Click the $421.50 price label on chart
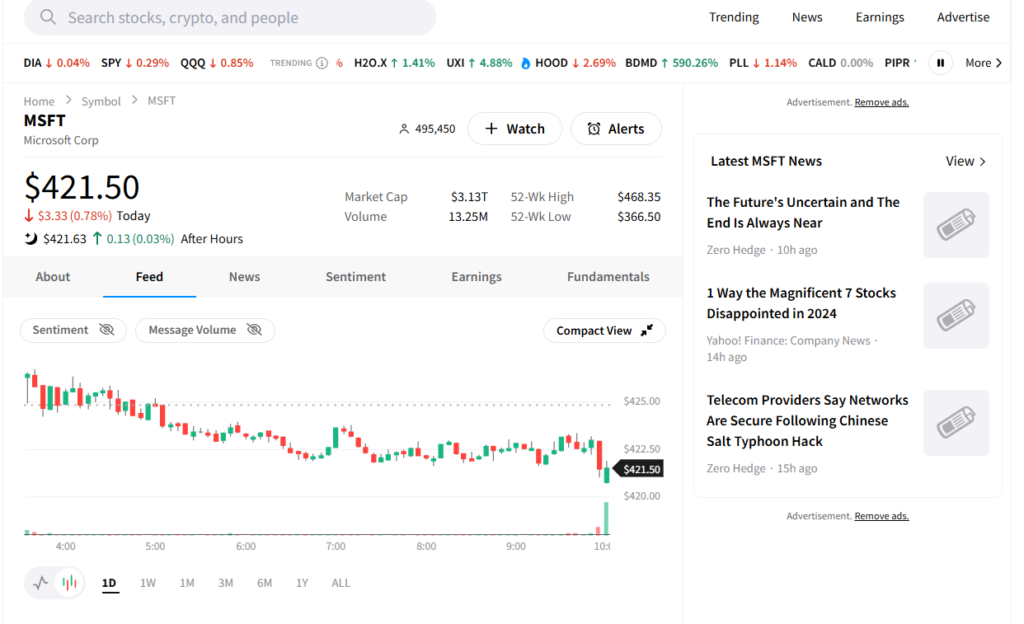Viewport: 1024px width, 624px height. tap(640, 469)
